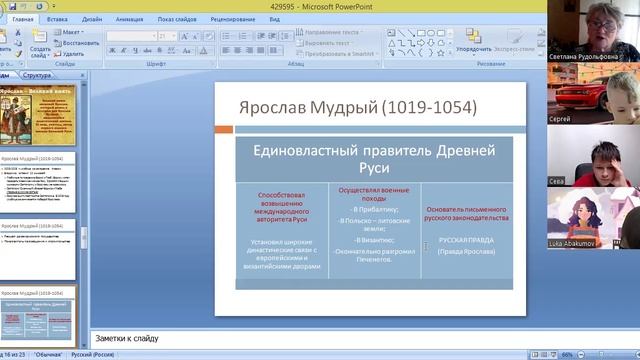640x360 pixels.
Task: Open the Customize Quick Access Toolbar arrow
Action: [x=53, y=7]
